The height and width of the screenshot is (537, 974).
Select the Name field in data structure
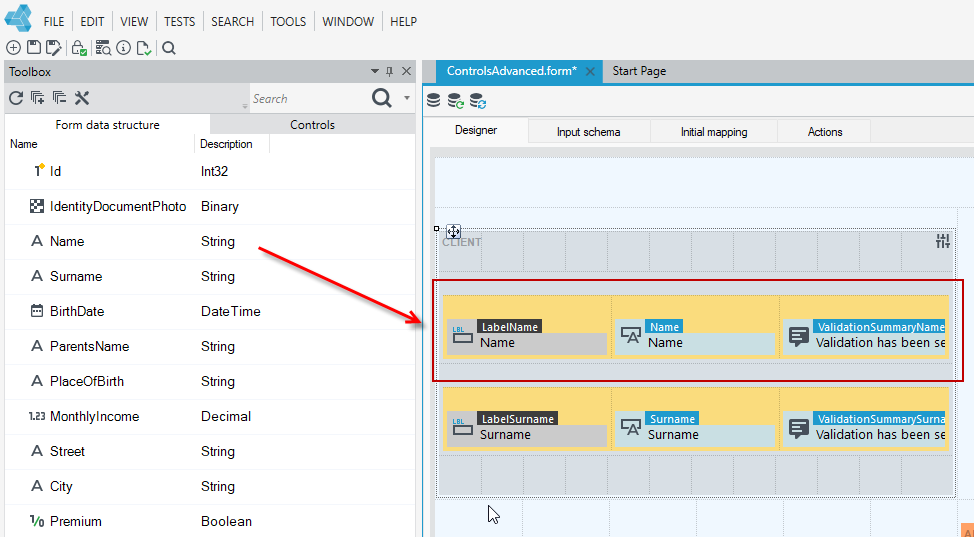tap(210, 241)
